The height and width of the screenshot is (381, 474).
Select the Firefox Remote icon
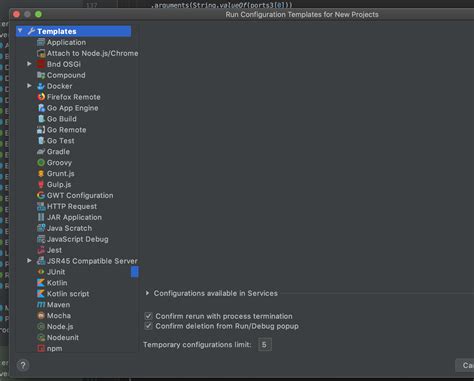tap(41, 97)
